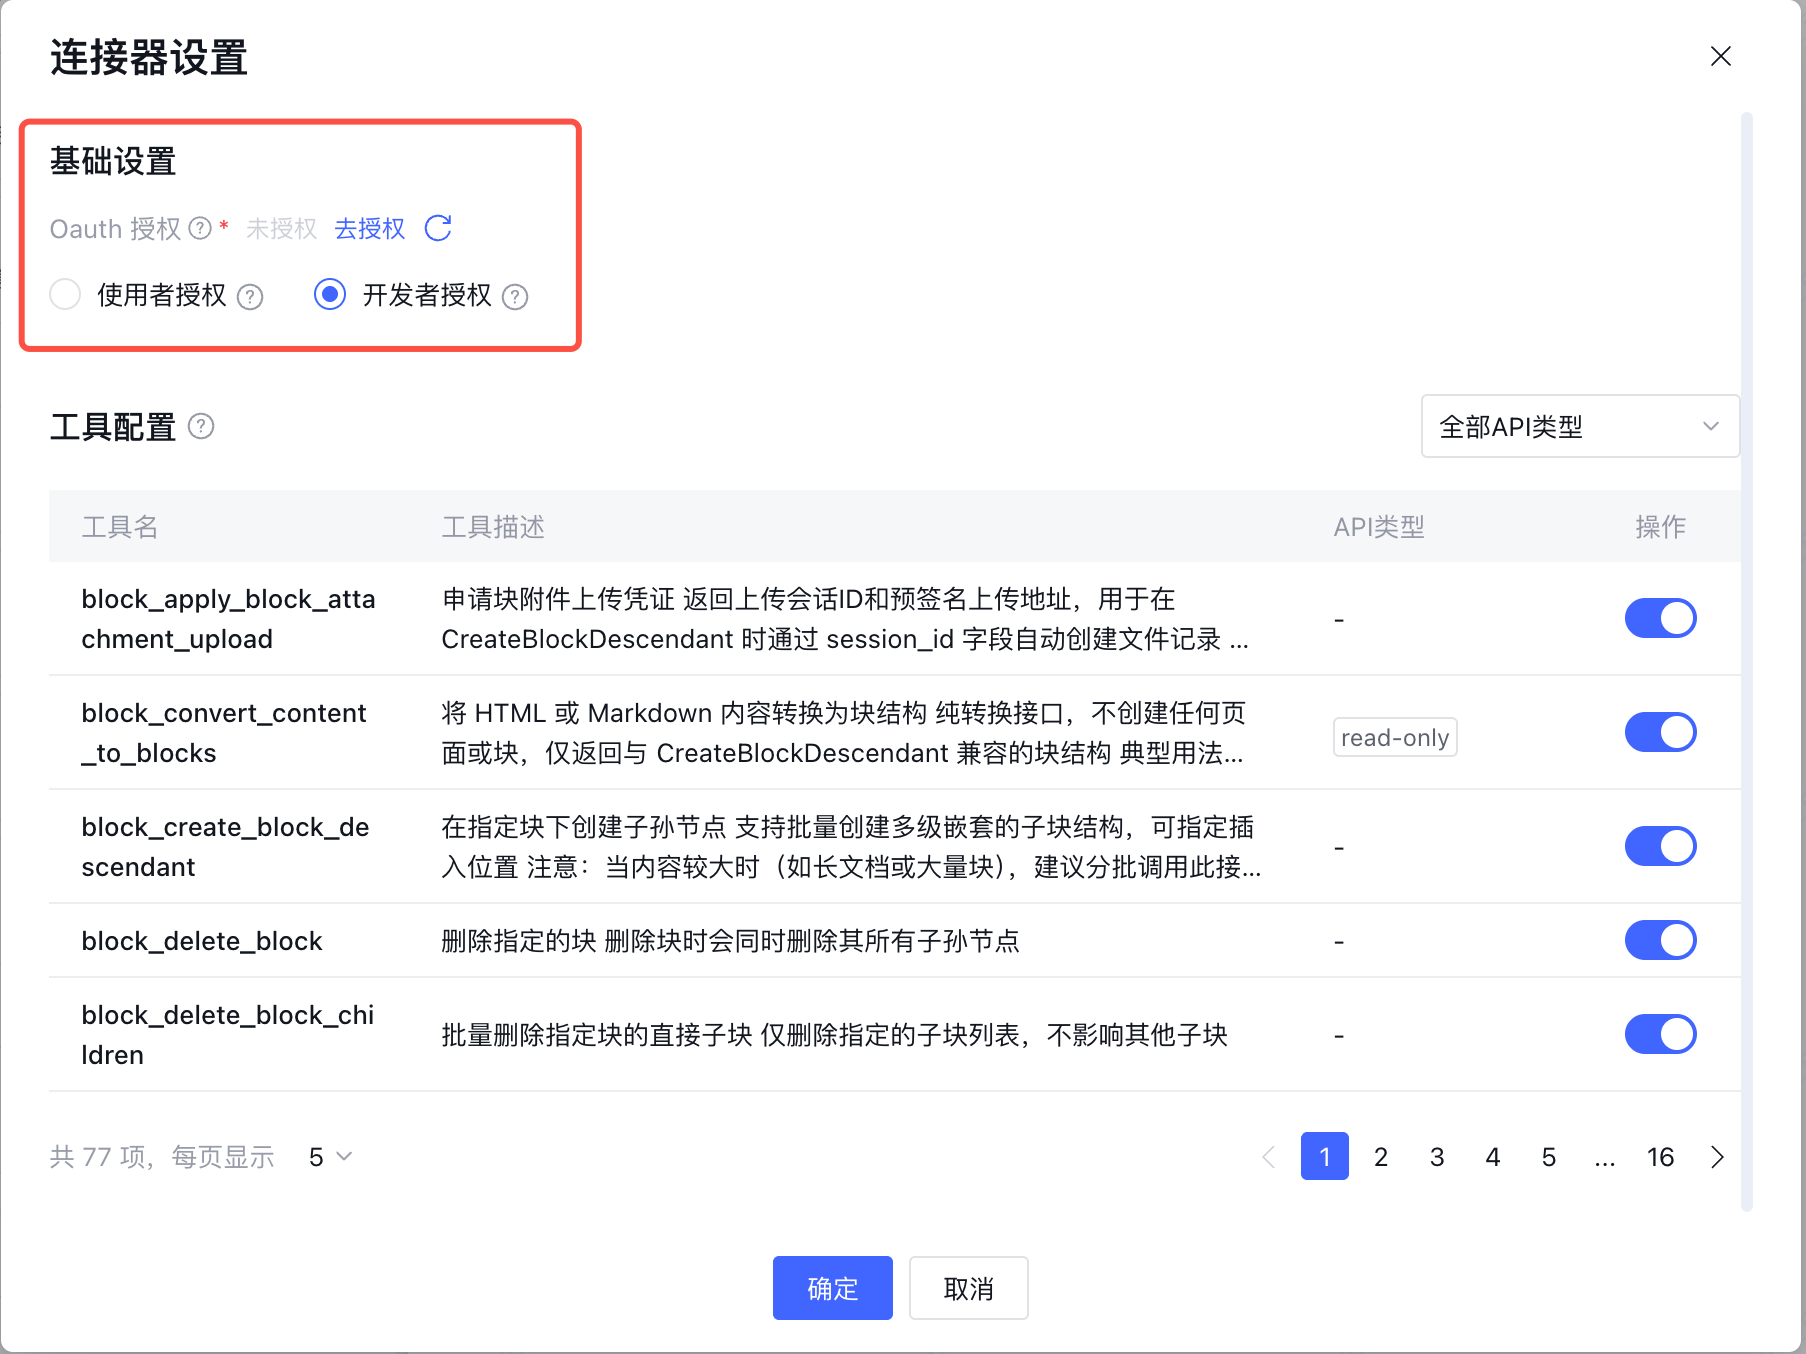Jump to last page 16

tap(1661, 1156)
